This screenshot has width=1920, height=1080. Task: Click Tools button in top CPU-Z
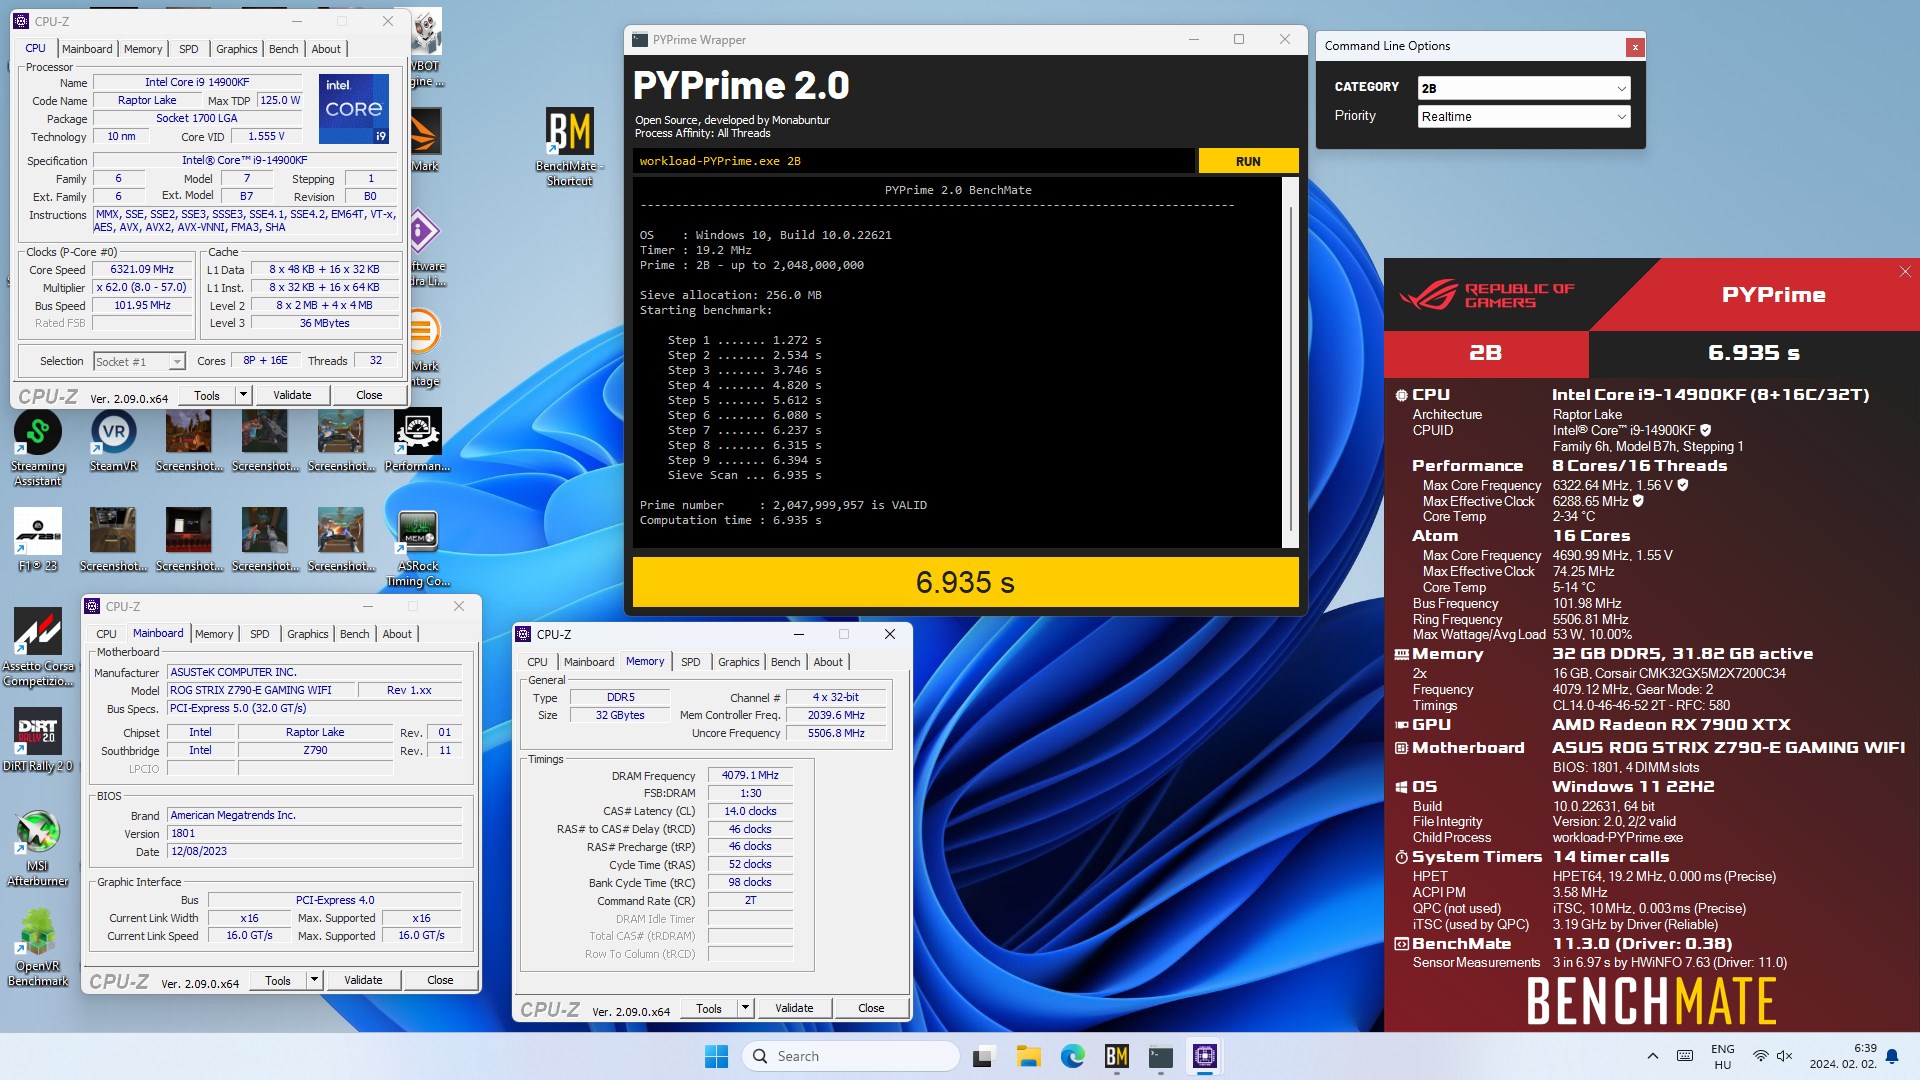(207, 395)
